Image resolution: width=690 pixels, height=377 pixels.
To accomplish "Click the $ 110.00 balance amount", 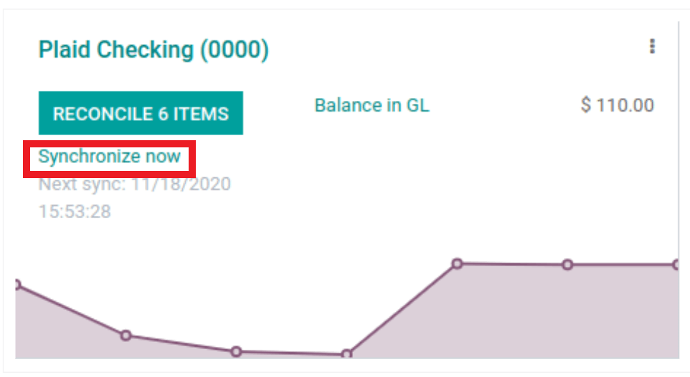I will [x=617, y=106].
